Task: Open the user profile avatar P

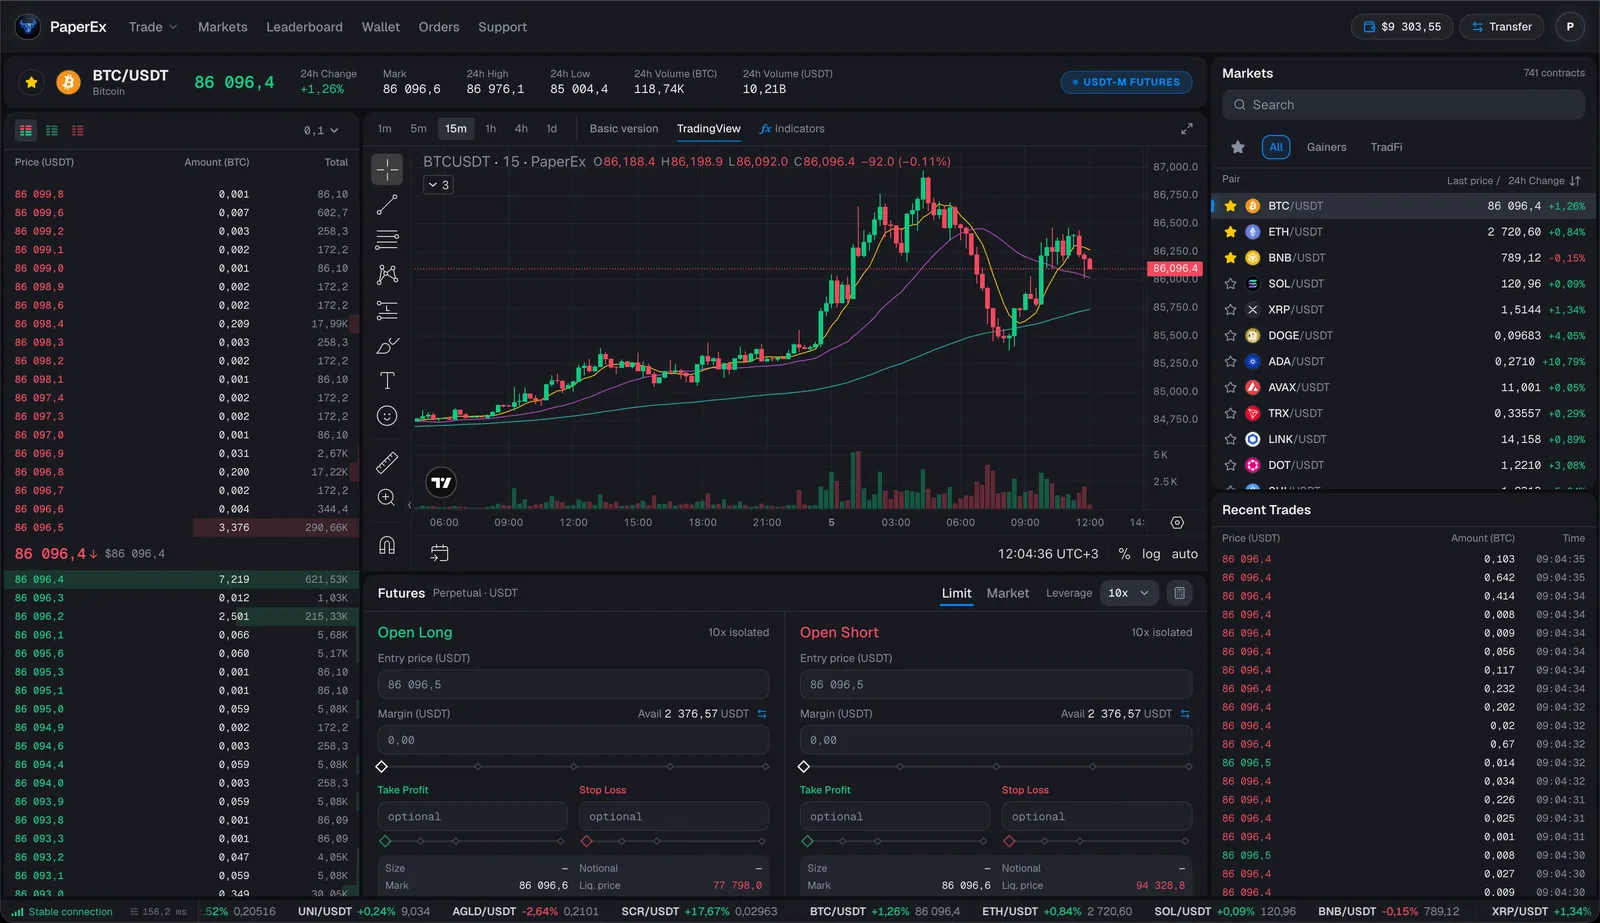Action: tap(1570, 27)
